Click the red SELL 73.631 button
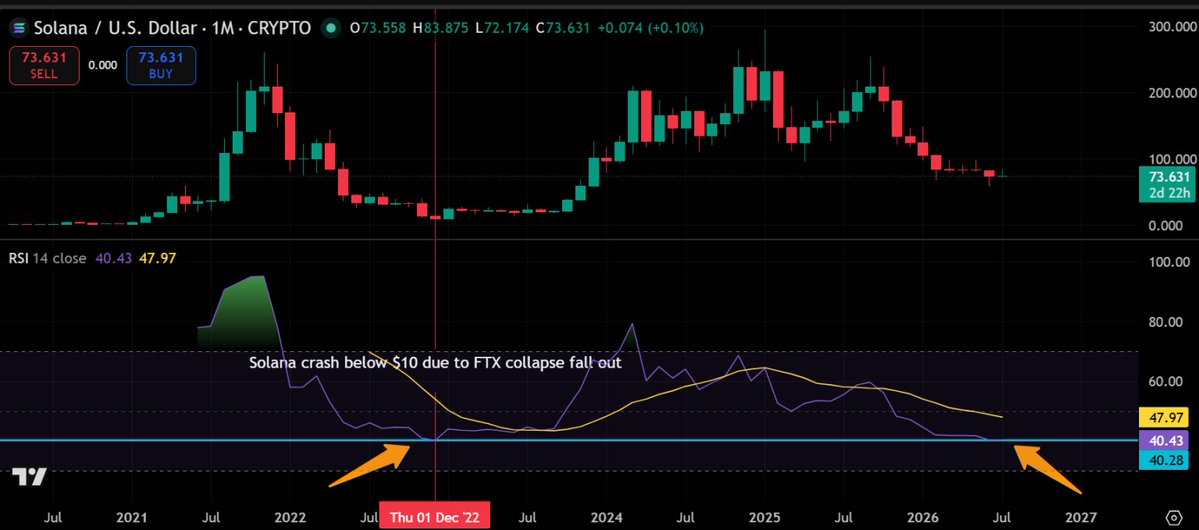The image size is (1199, 530). tap(44, 65)
